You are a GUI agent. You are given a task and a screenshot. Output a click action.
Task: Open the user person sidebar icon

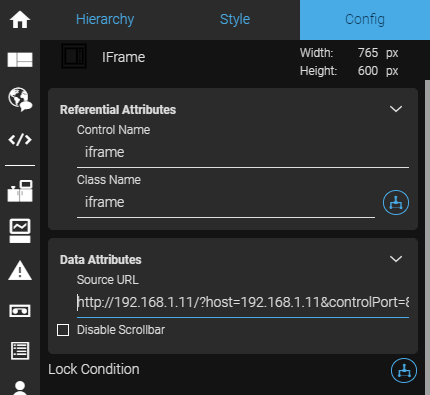click(20, 388)
